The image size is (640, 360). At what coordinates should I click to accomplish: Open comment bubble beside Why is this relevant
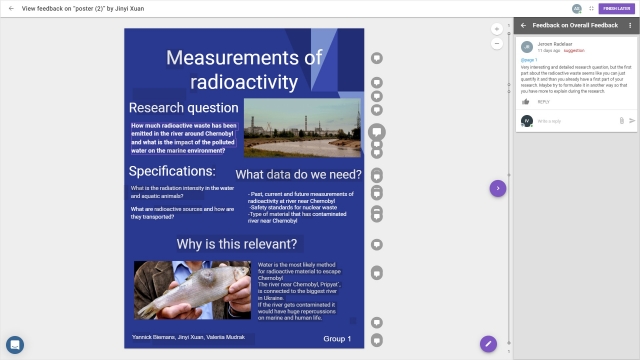coord(377,244)
